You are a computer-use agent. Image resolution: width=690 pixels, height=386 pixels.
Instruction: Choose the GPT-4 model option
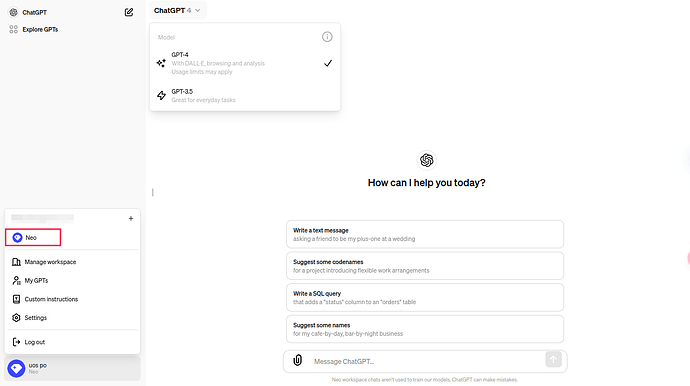245,63
